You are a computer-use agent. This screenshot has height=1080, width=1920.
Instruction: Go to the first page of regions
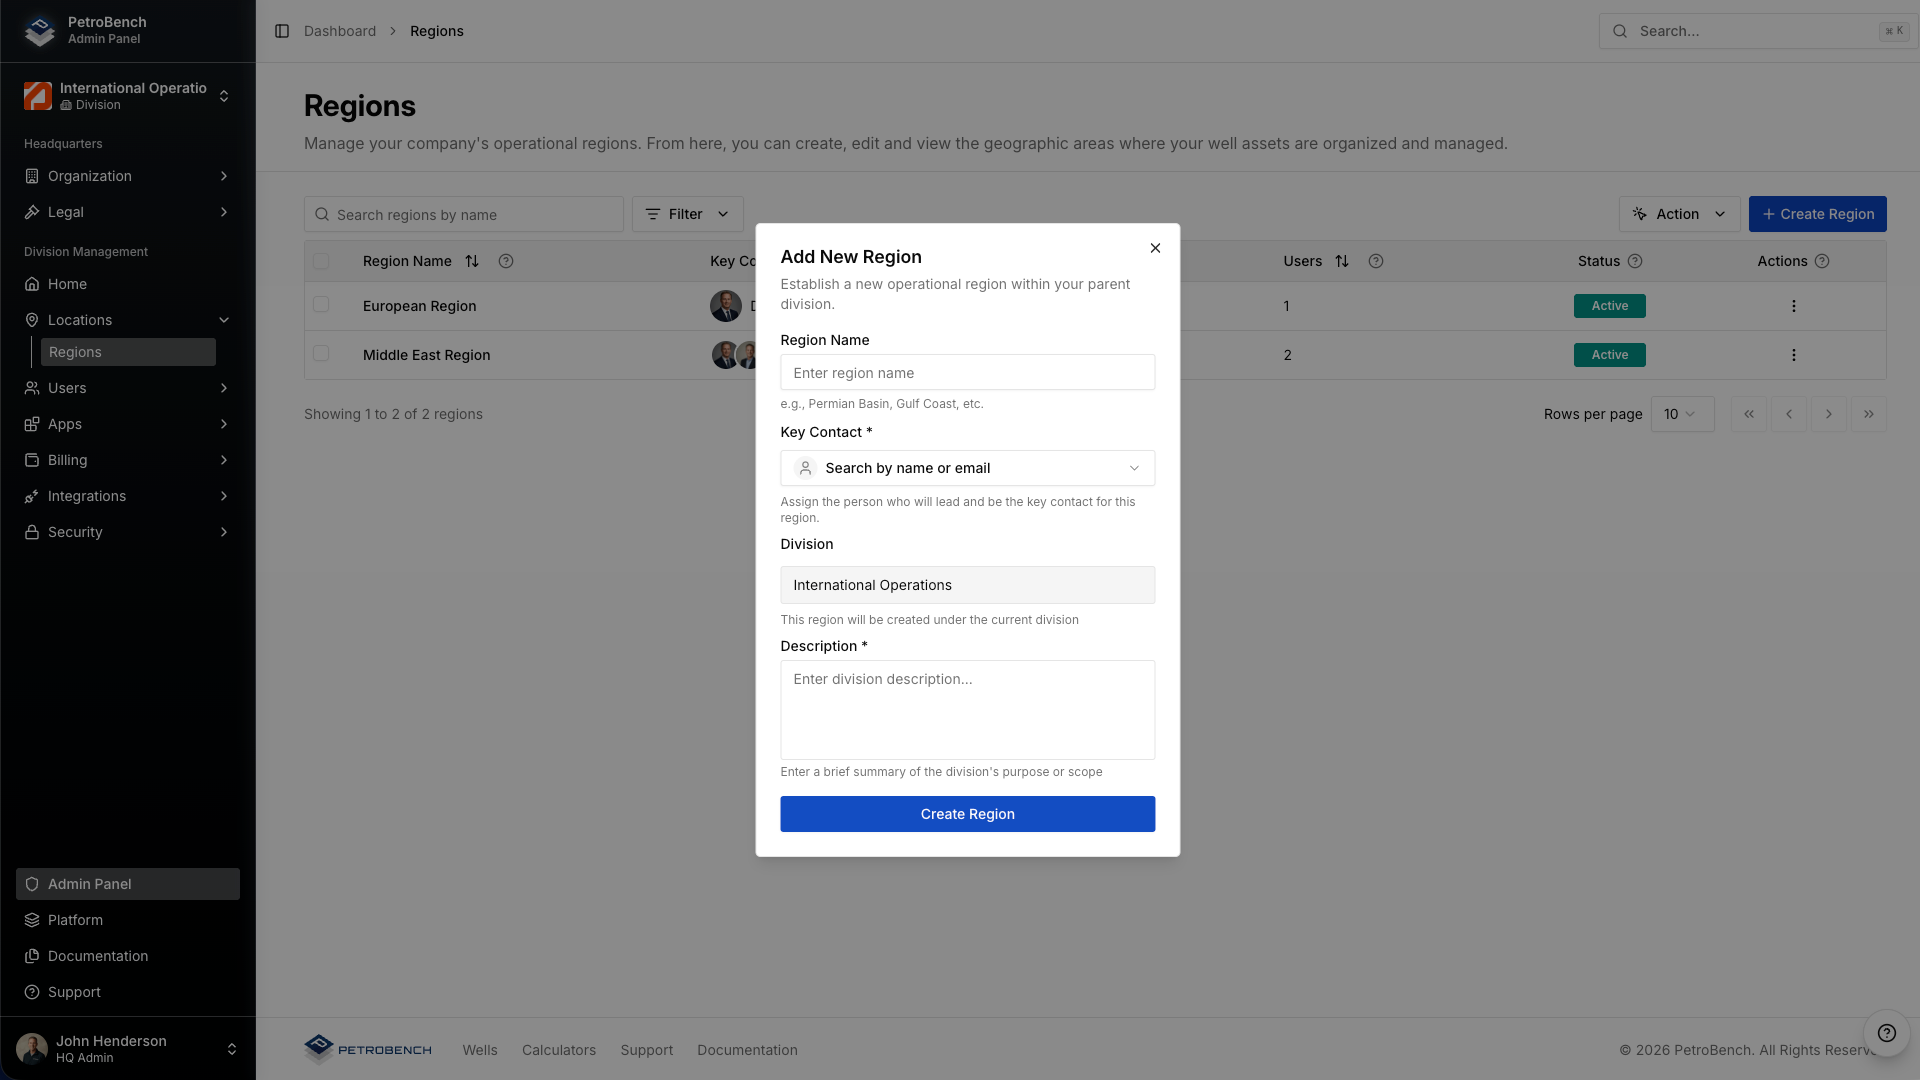click(x=1749, y=414)
